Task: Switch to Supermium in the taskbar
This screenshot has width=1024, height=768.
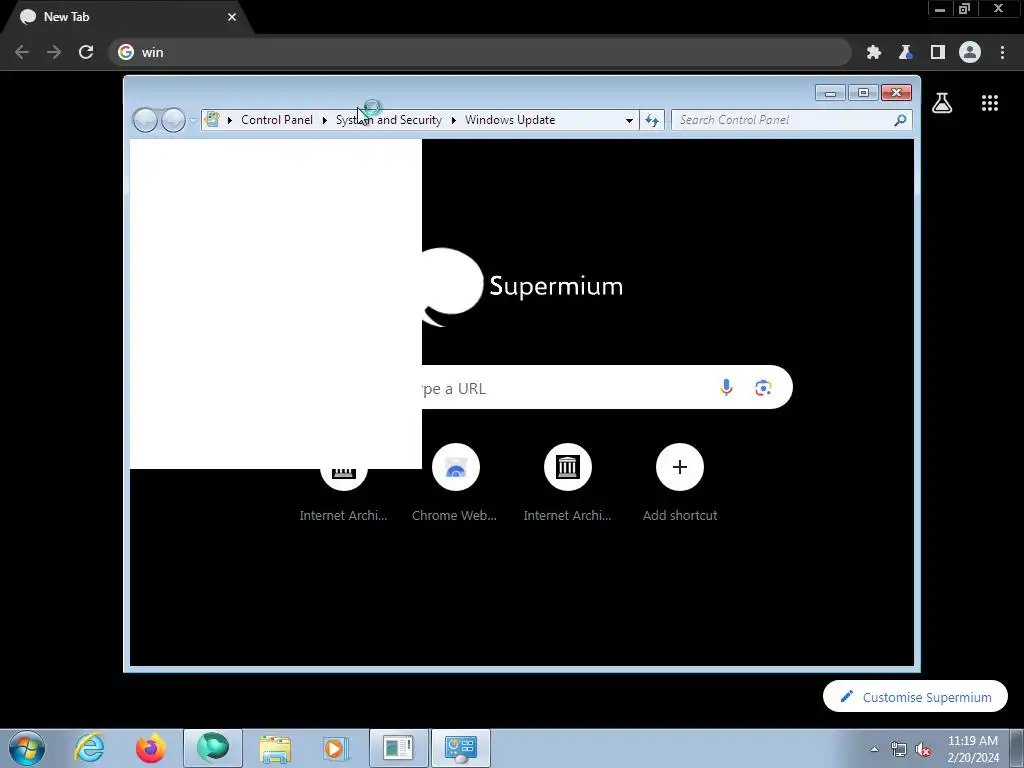Action: pyautogui.click(x=213, y=748)
